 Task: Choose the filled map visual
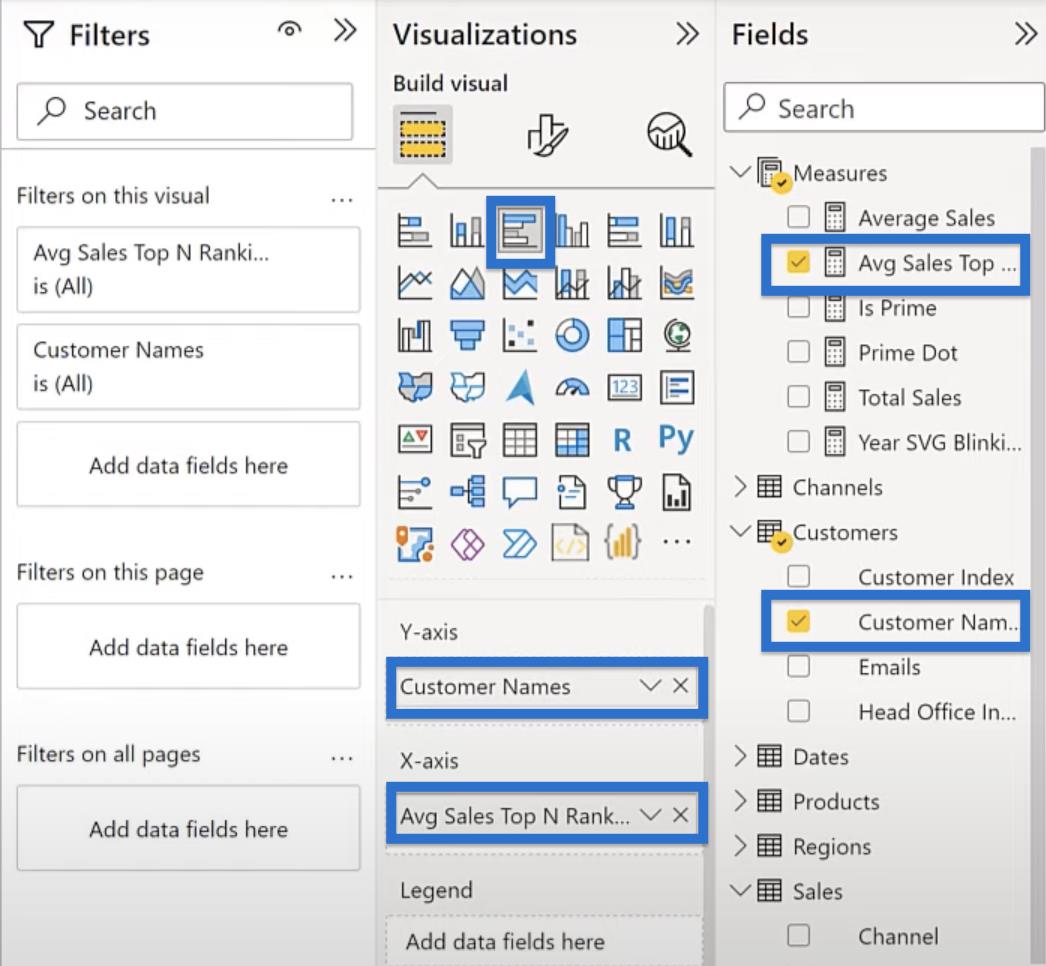(x=414, y=387)
